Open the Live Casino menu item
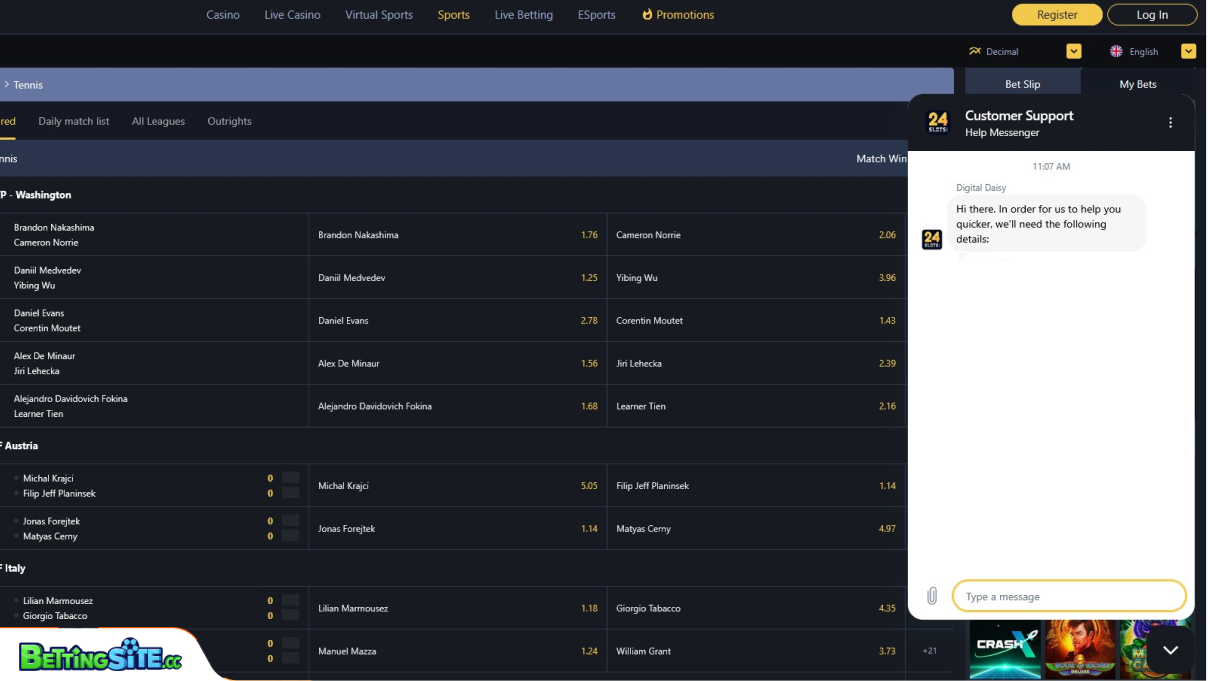The height and width of the screenshot is (681, 1210). click(291, 15)
